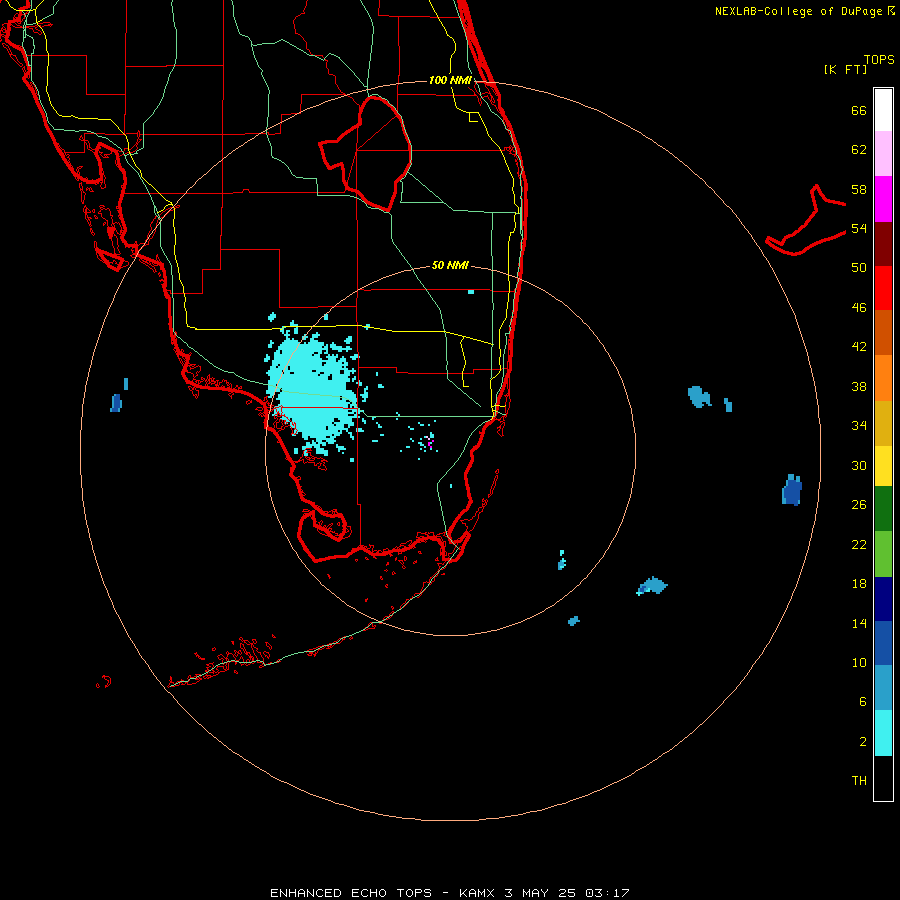
Task: Click the red island outline east of the 100 NMI ring
Action: coord(806,221)
